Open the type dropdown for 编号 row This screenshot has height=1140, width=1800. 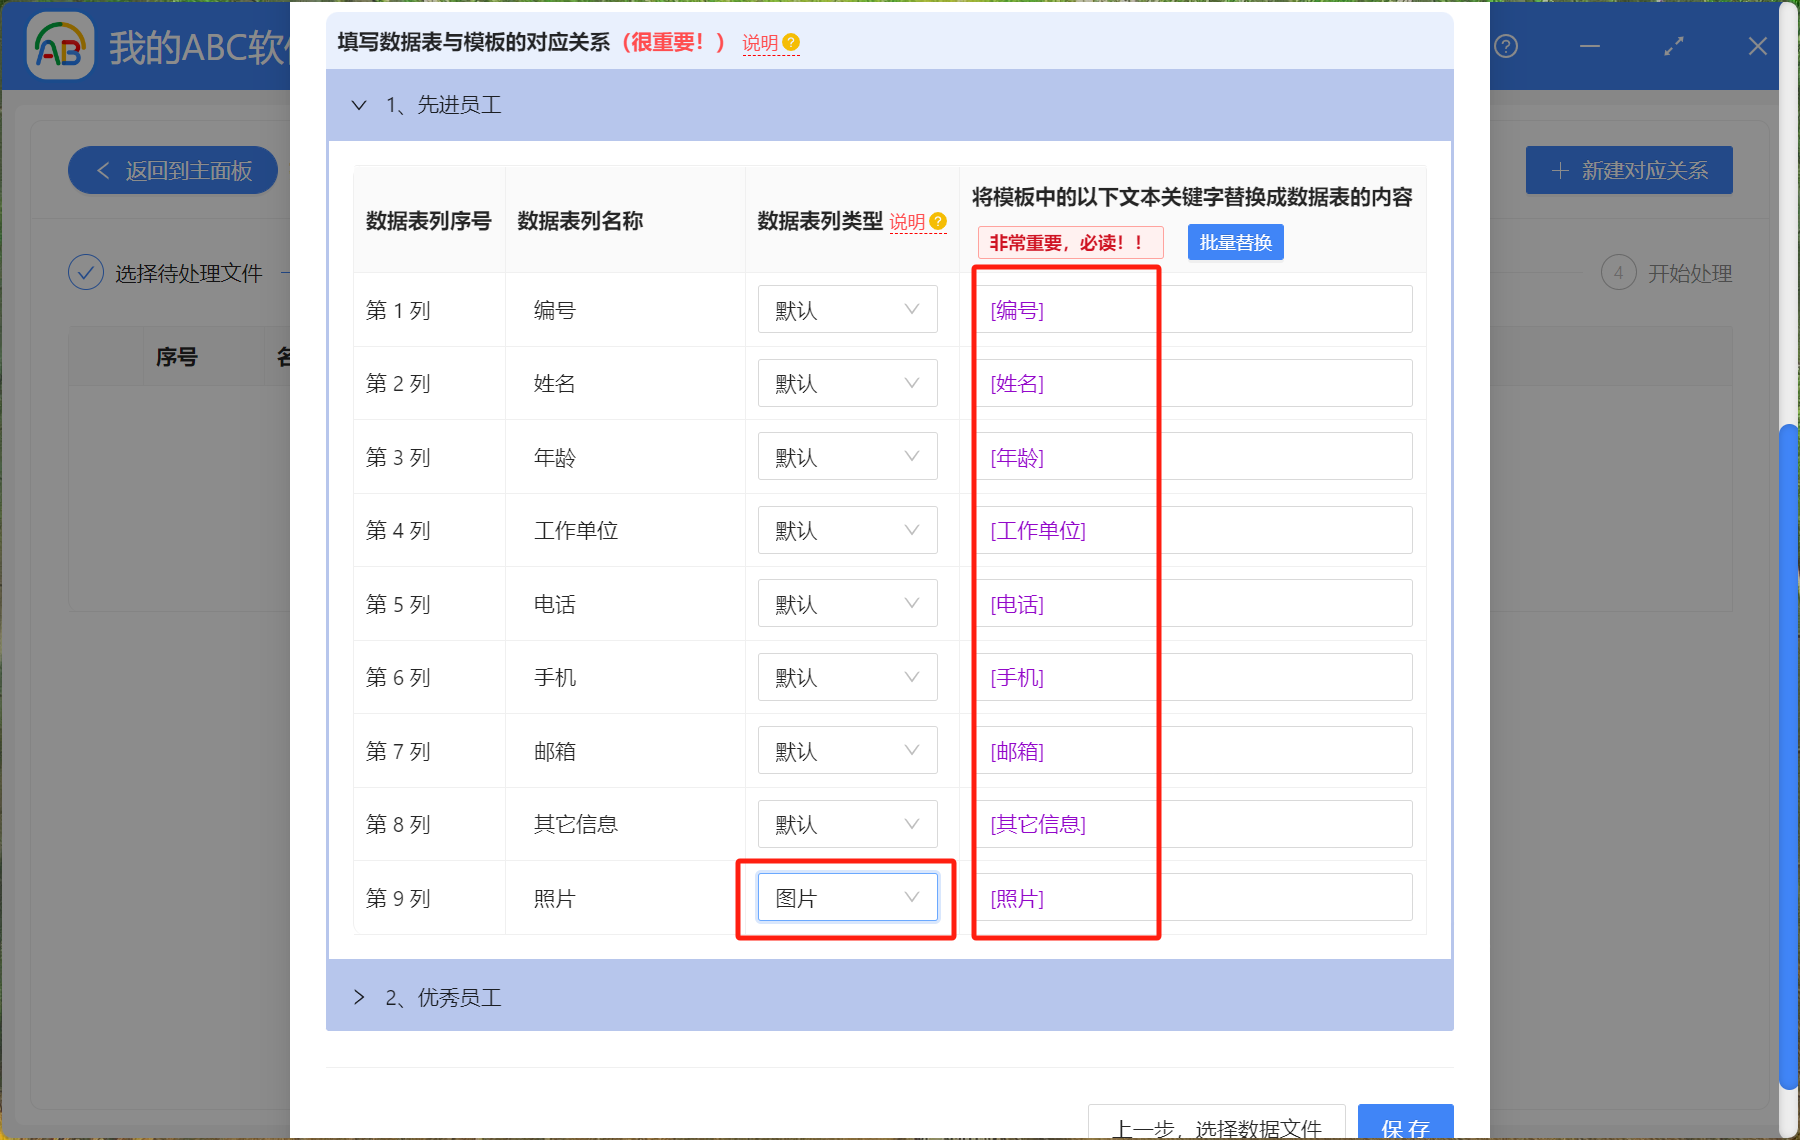(x=847, y=310)
